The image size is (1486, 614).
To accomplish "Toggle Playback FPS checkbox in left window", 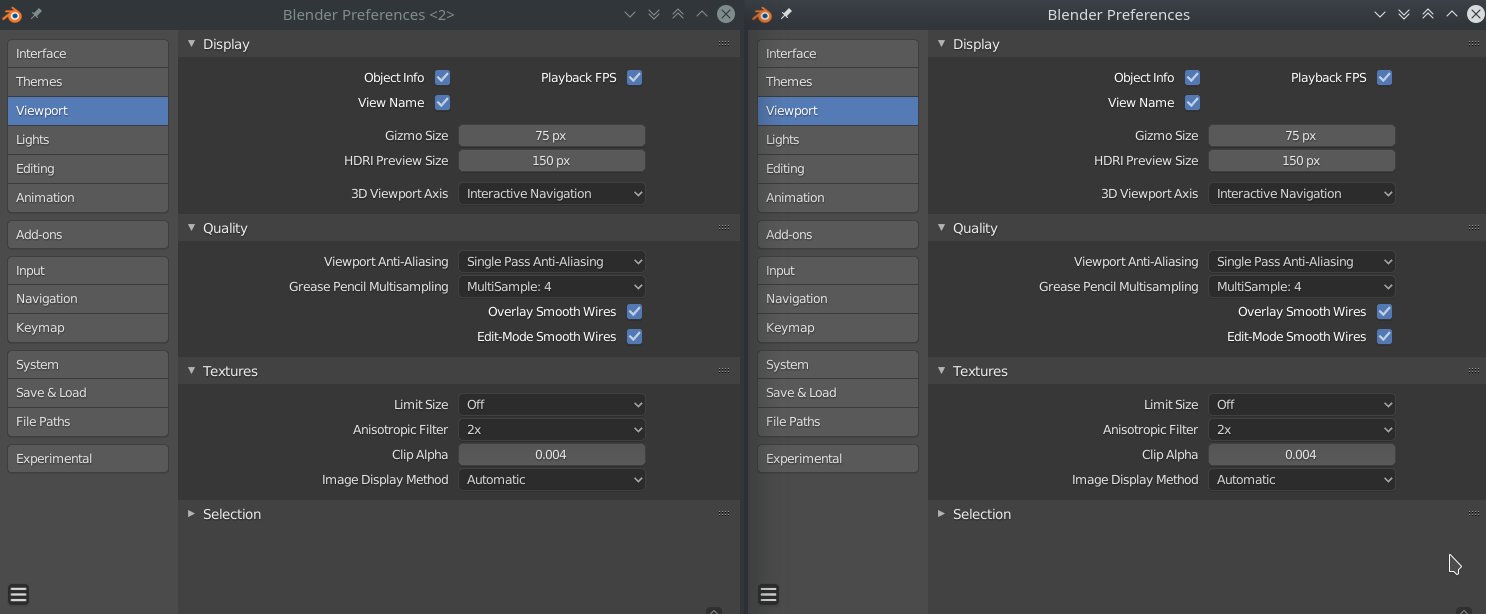I will 634,77.
